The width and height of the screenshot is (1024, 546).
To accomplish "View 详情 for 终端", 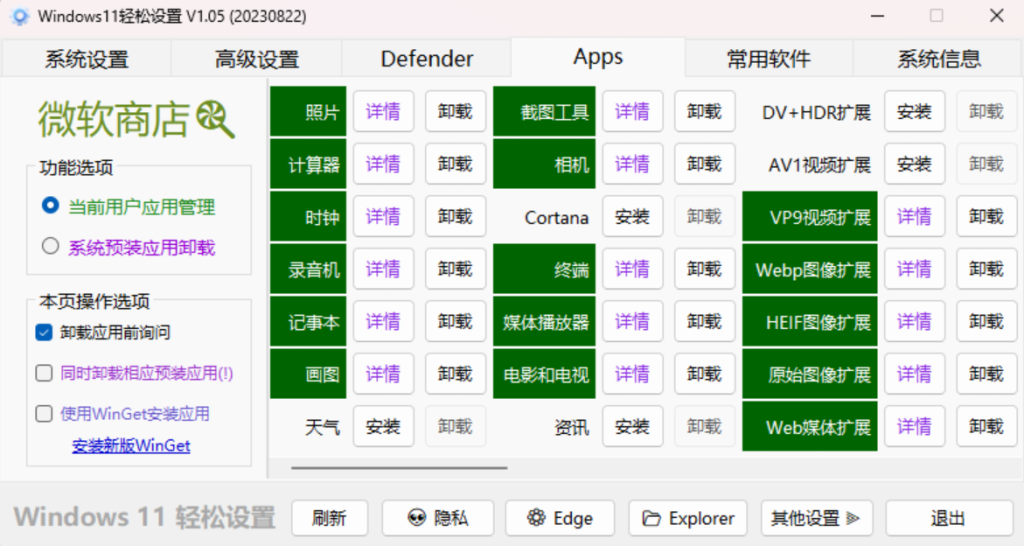I will (632, 268).
